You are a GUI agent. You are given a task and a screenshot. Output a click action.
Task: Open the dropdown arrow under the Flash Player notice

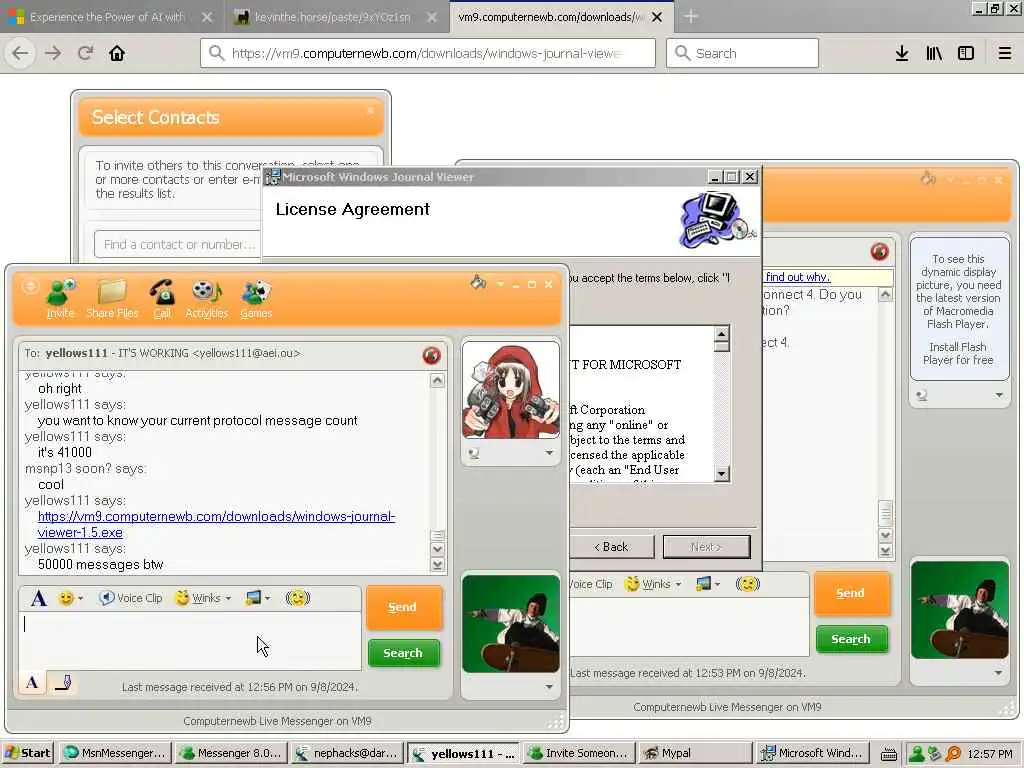click(999, 395)
